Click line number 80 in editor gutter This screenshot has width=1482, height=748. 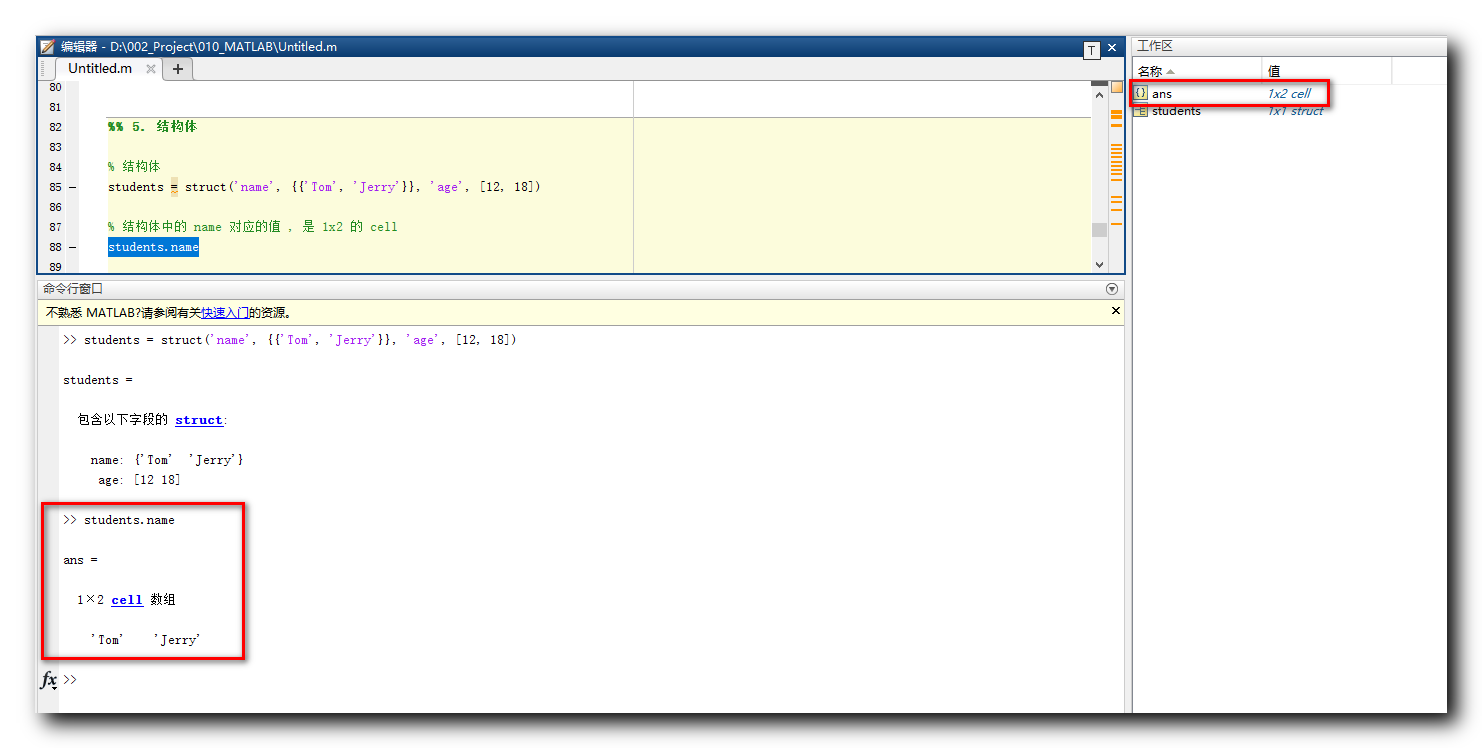point(55,87)
